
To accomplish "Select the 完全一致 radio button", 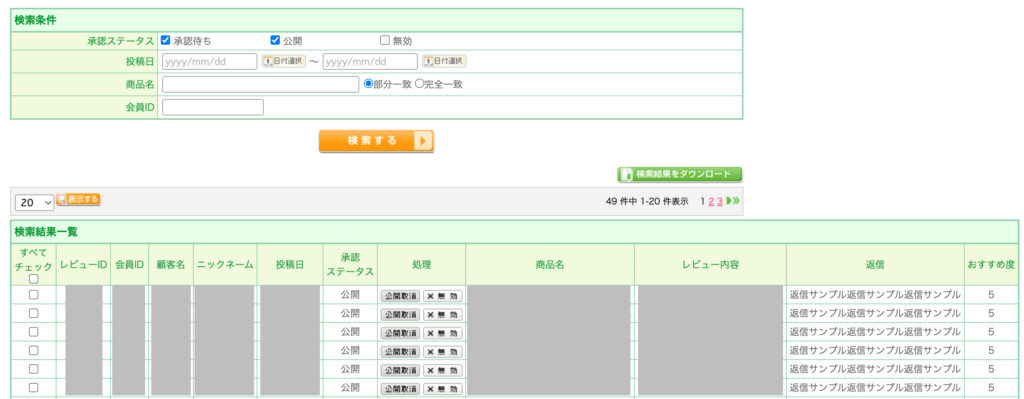I will 419,84.
